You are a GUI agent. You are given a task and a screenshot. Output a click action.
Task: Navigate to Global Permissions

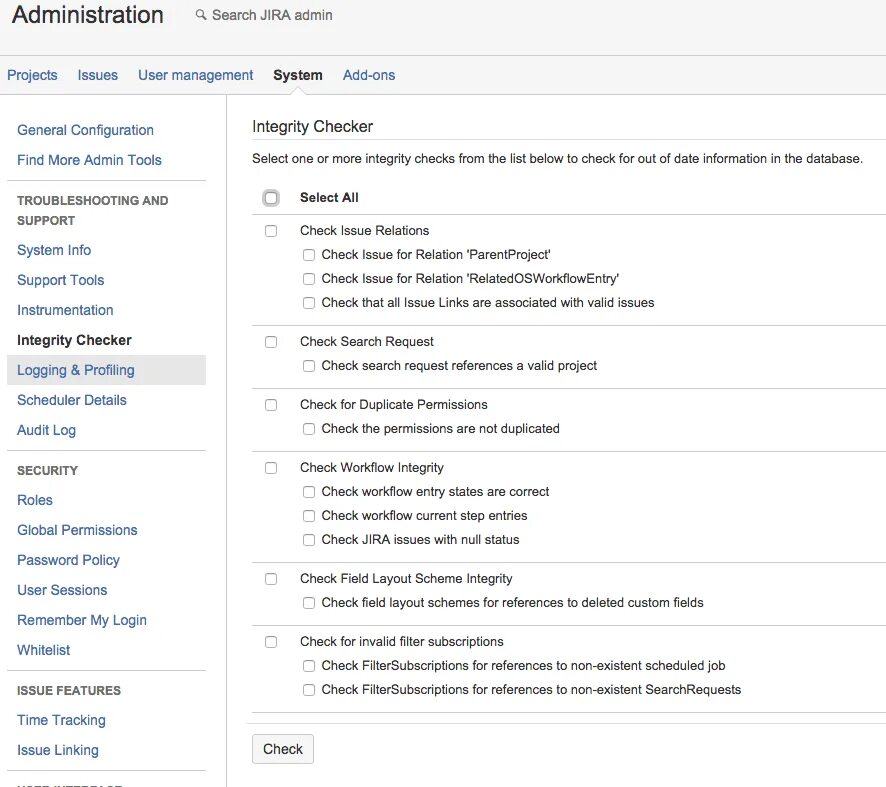click(x=77, y=530)
